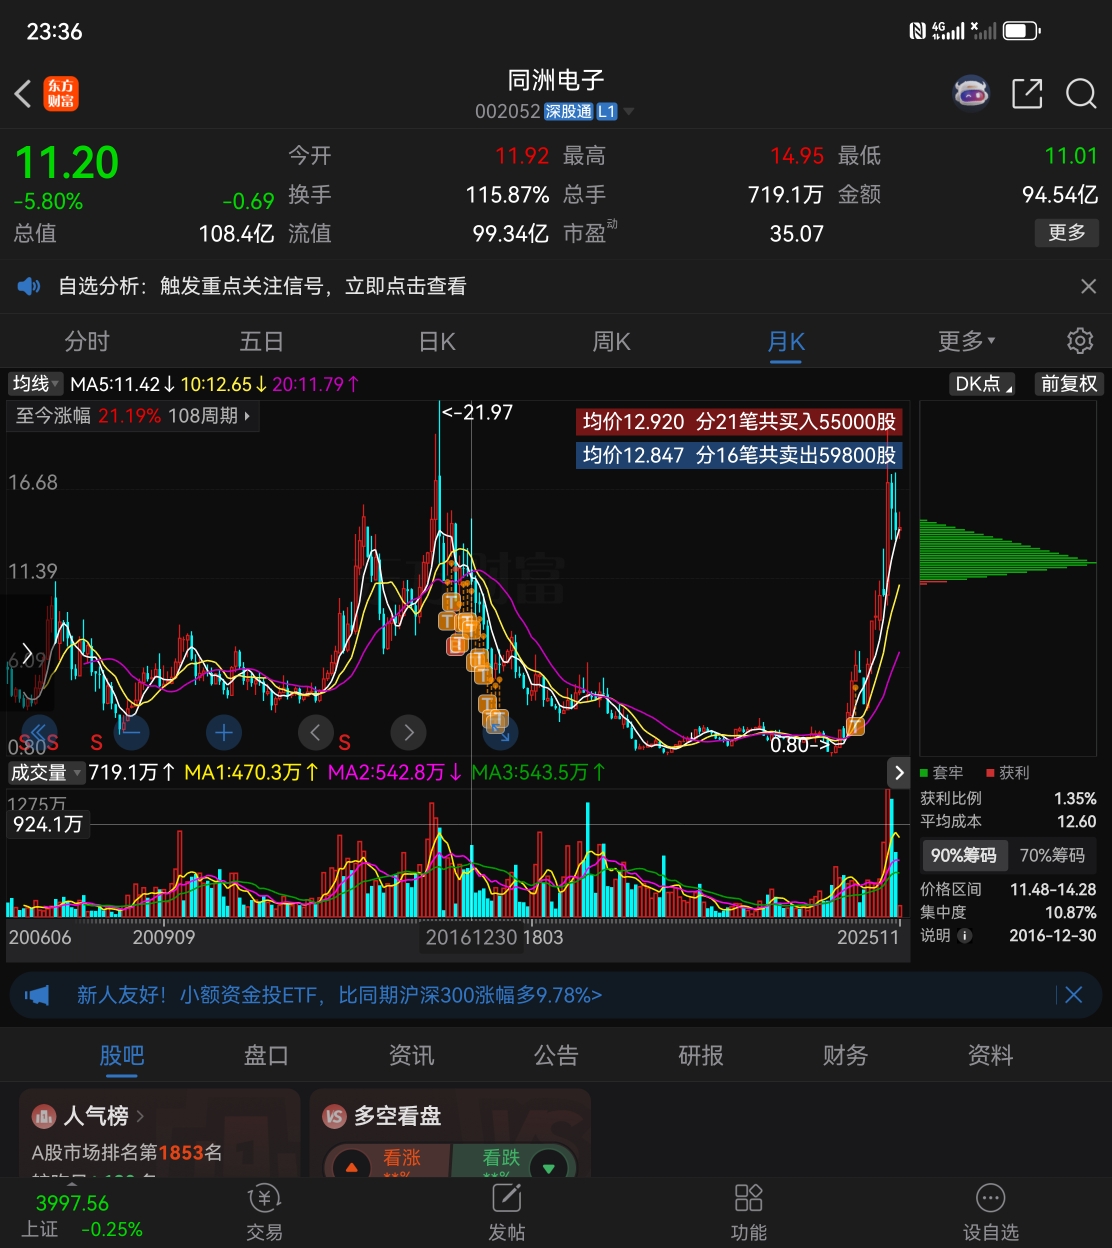The image size is (1112, 1248).
Task: Tap the diagonal expand arrow on chart
Action: pyautogui.click(x=500, y=734)
